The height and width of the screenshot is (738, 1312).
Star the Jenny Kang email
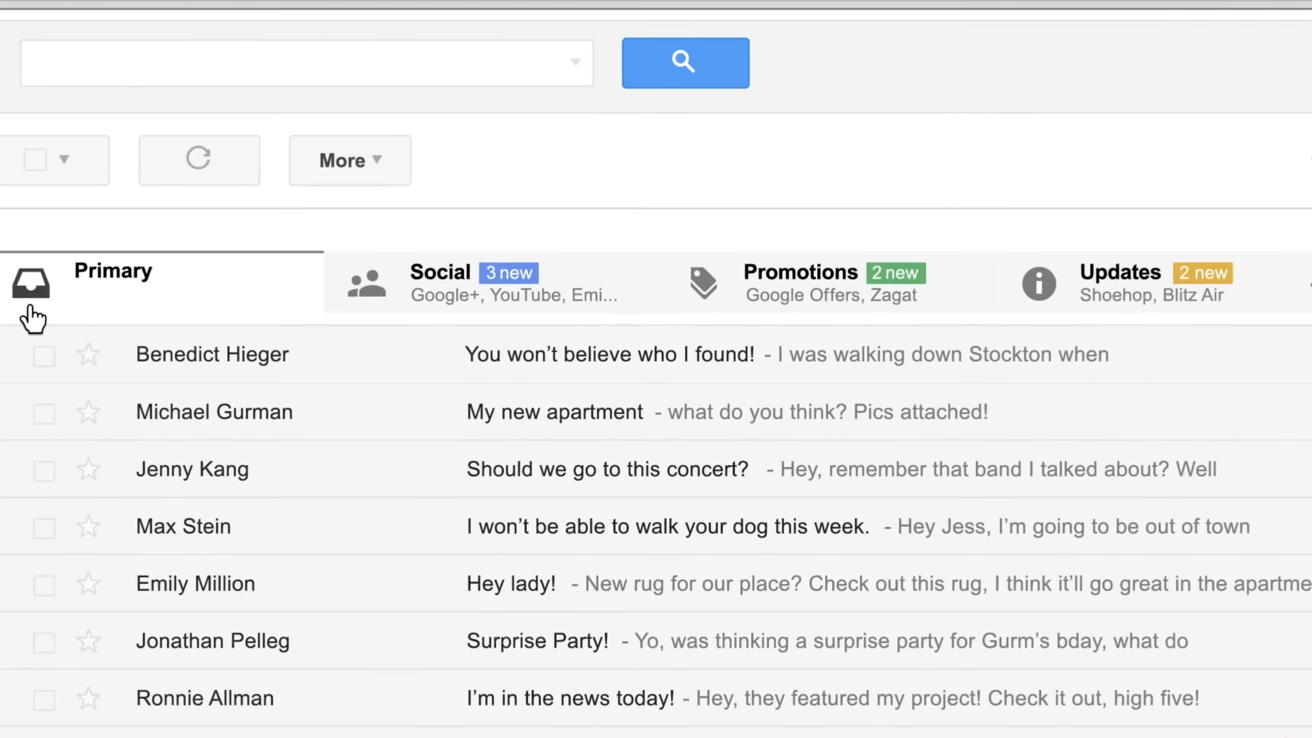(89, 469)
